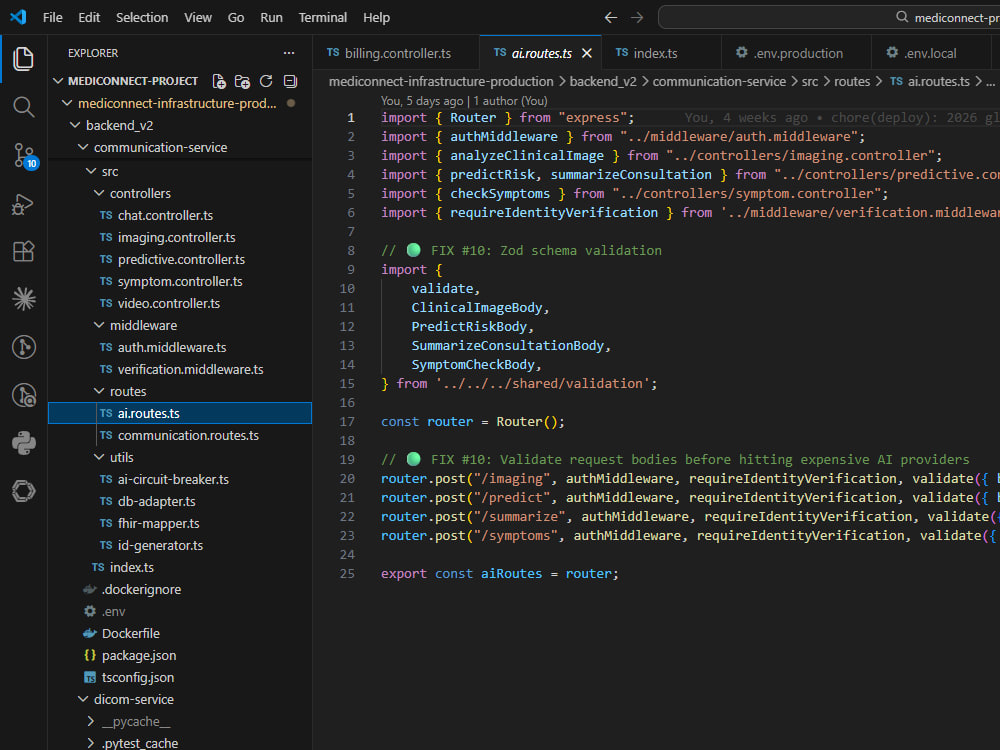
Task: Open Source Control with 10 pending changes
Action: click(24, 156)
